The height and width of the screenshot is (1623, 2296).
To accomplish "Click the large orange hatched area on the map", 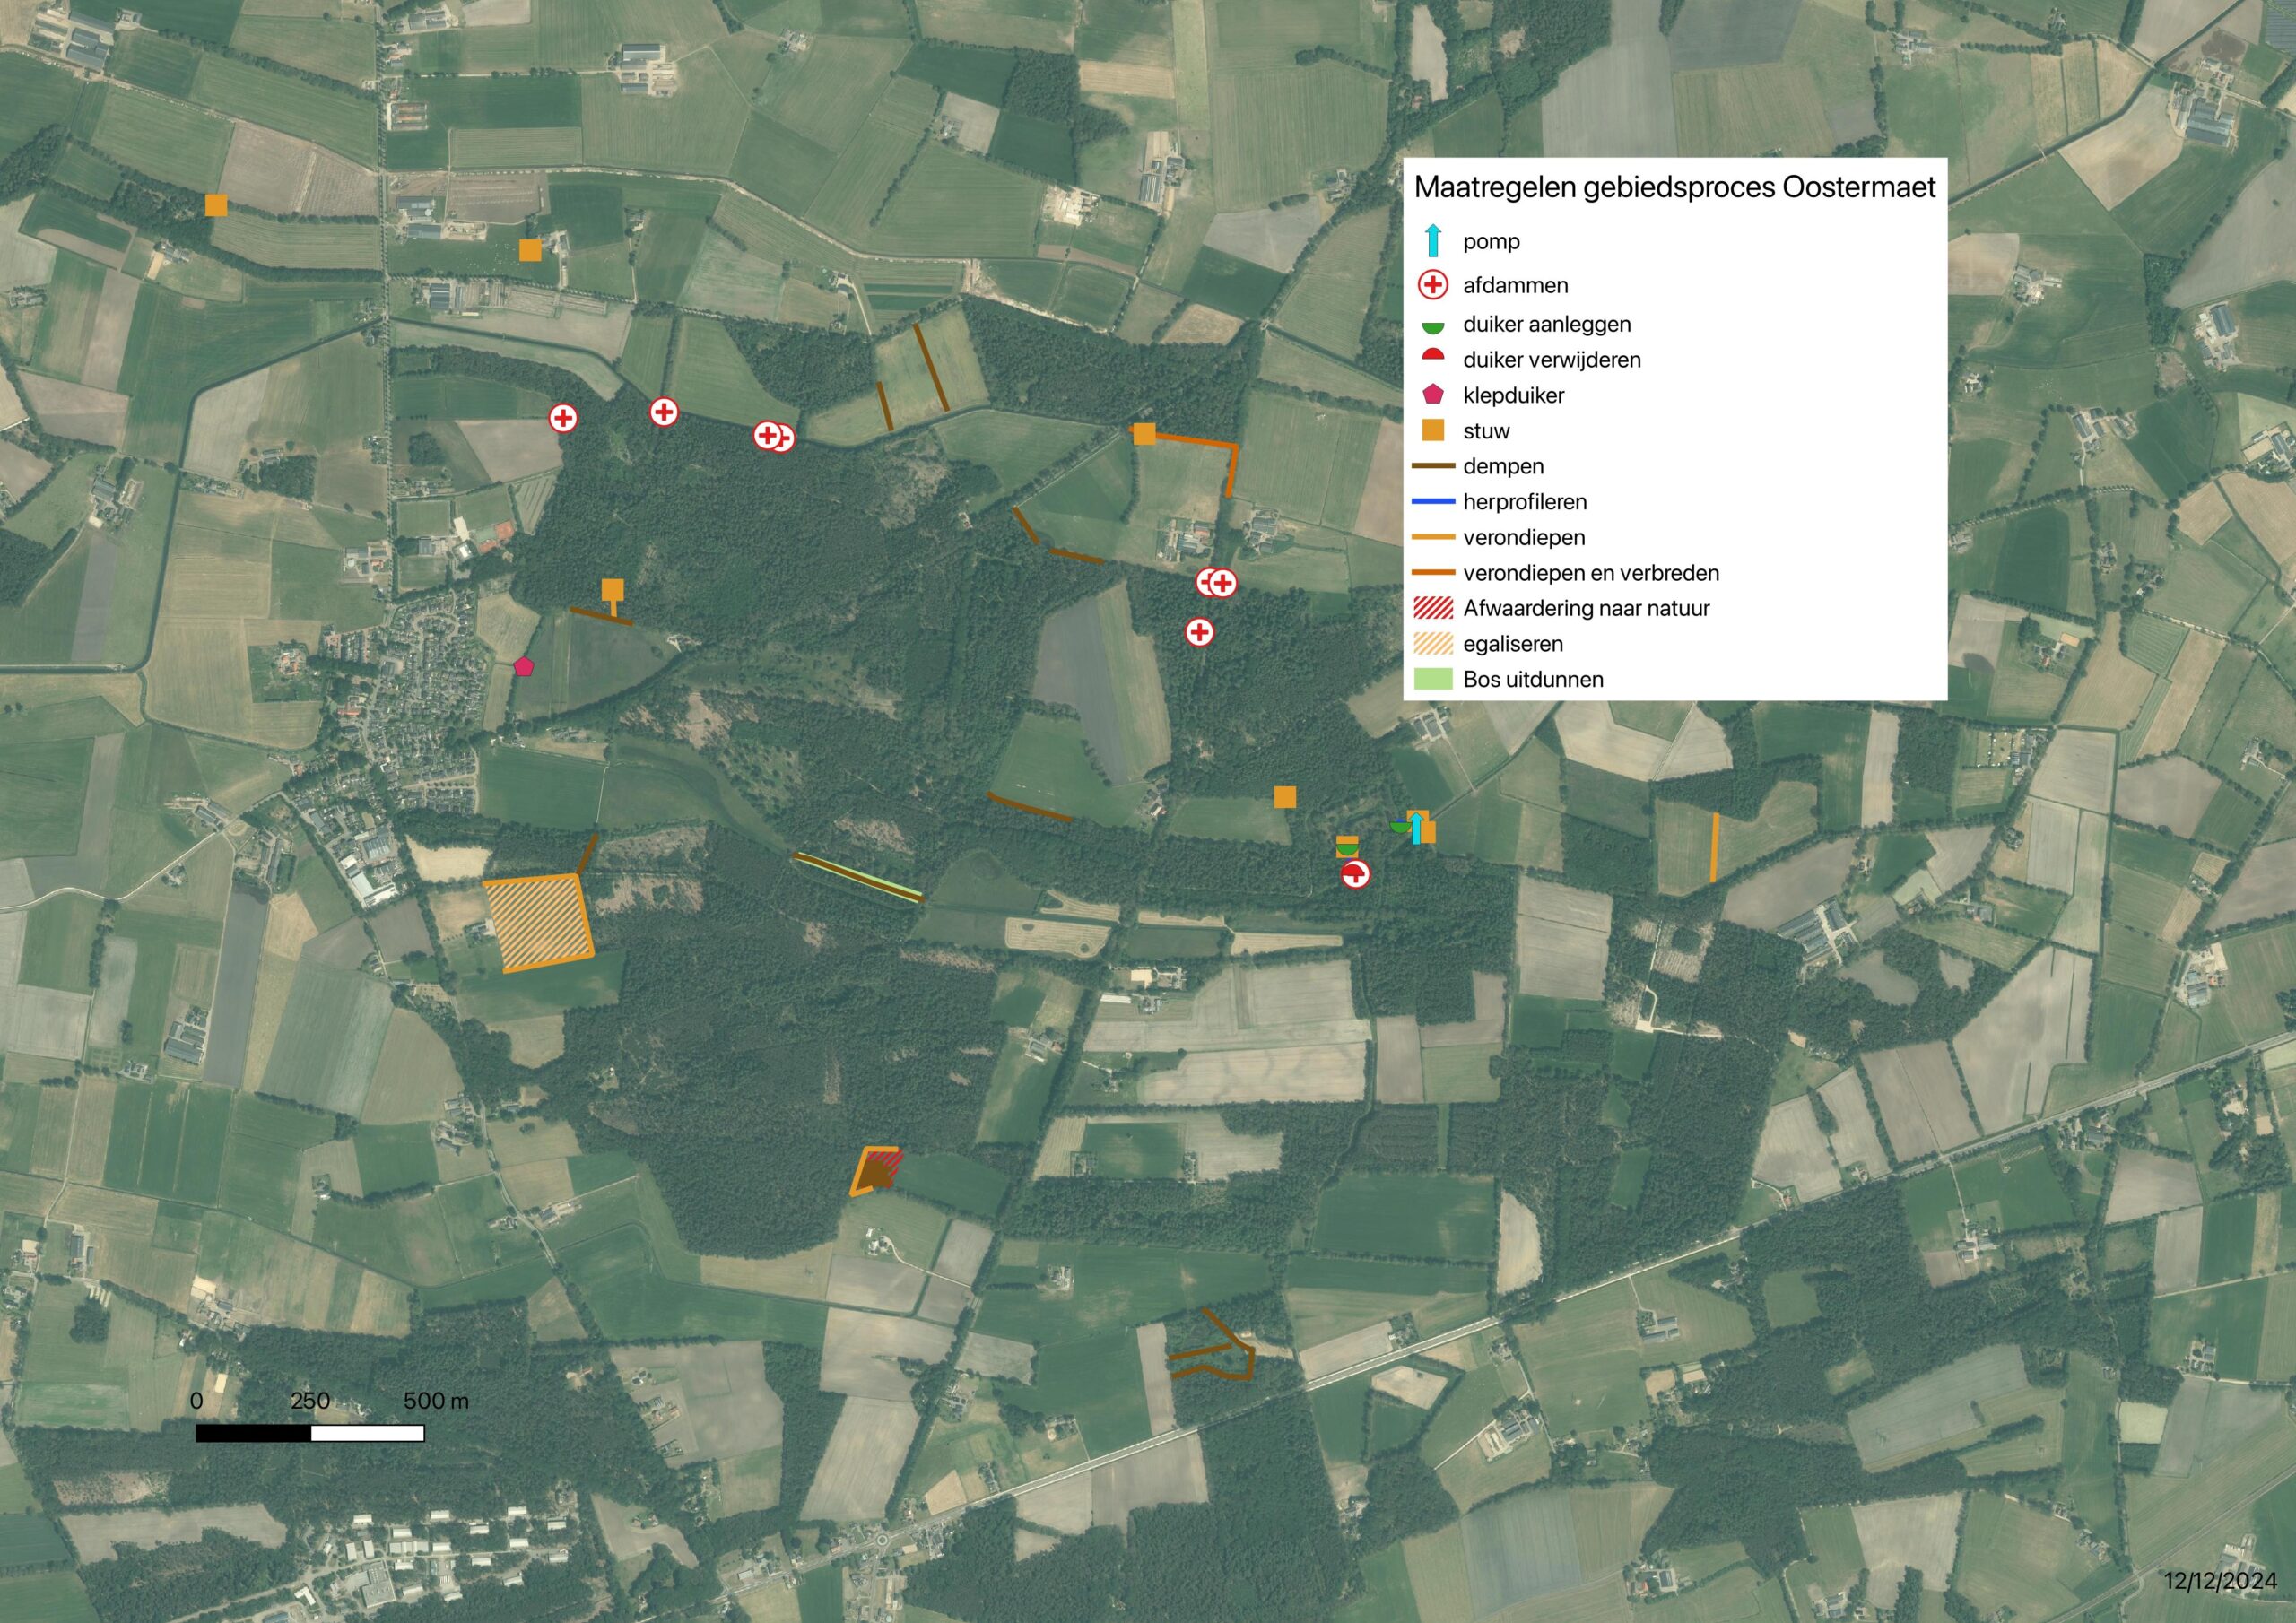I will point(537,922).
